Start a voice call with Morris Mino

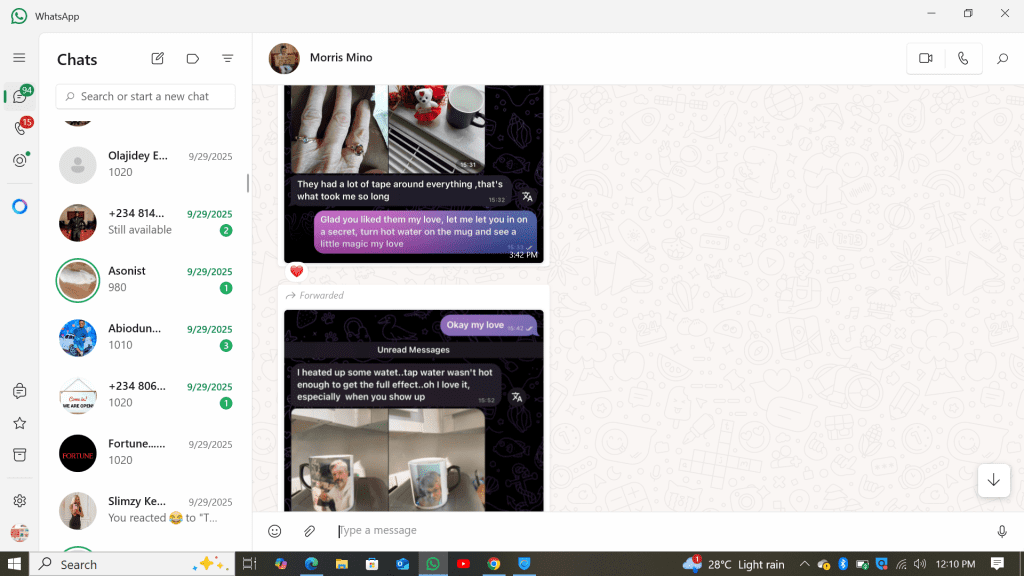tap(962, 59)
